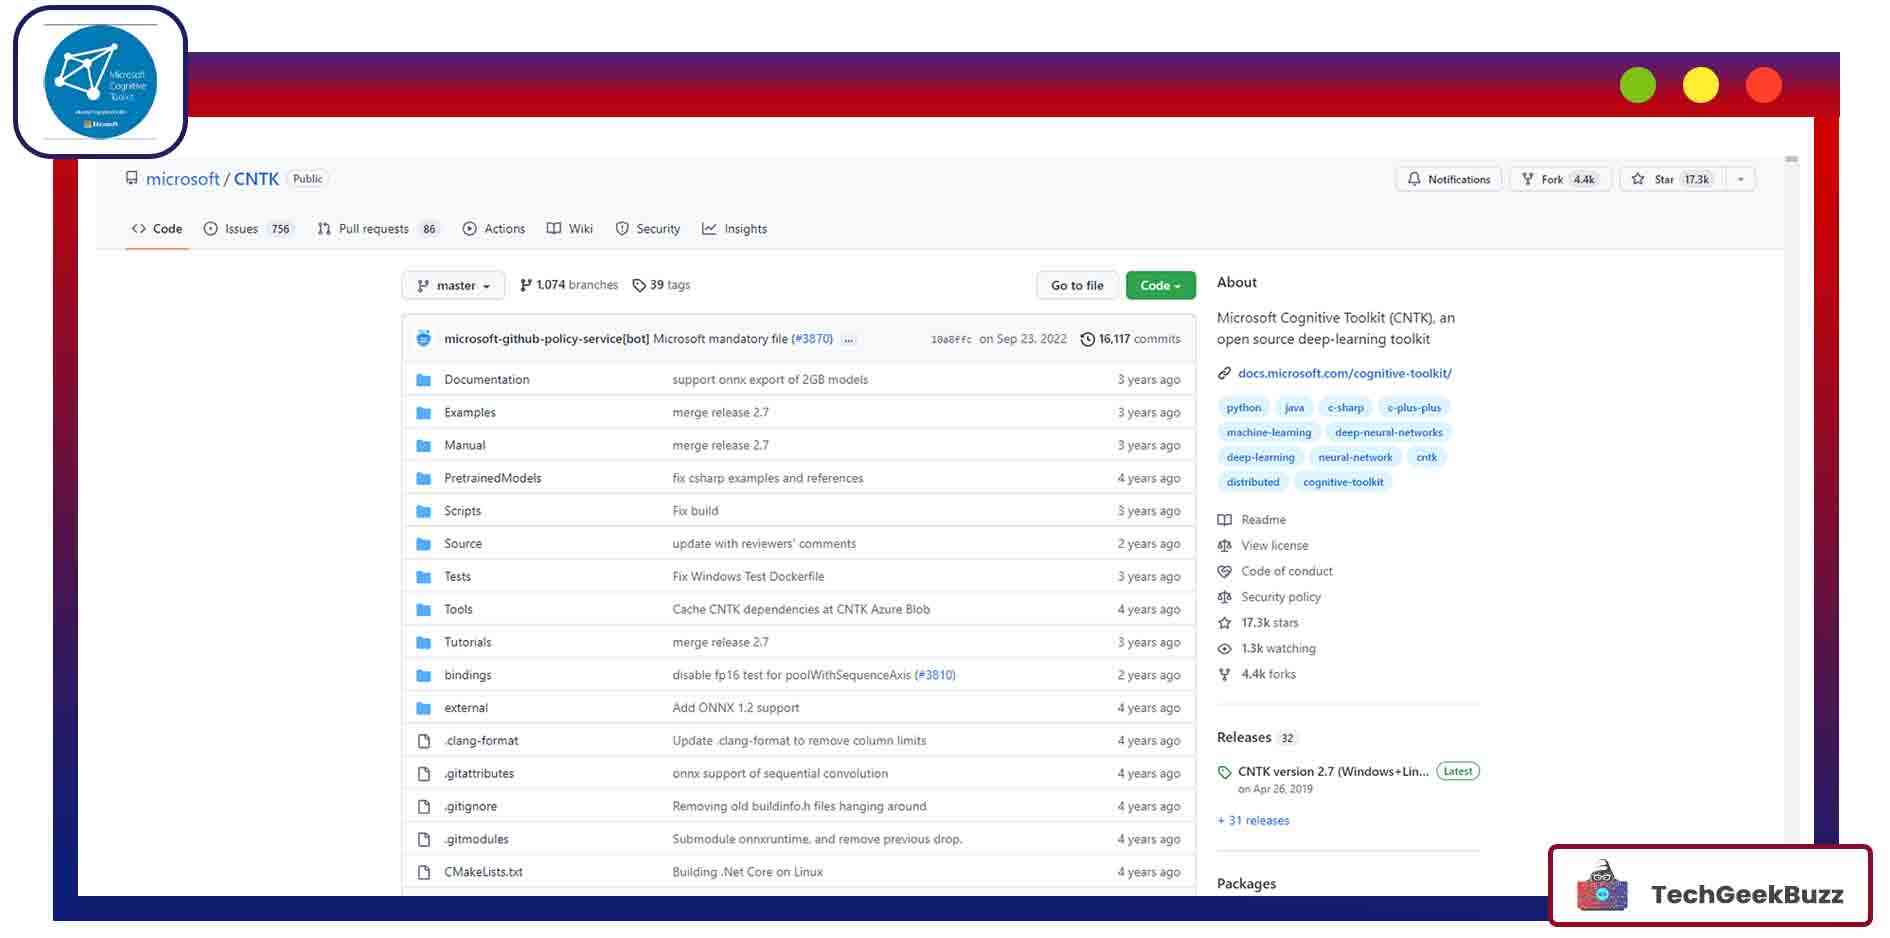Click the Wiki book icon
The image size is (1890, 938).
(554, 229)
